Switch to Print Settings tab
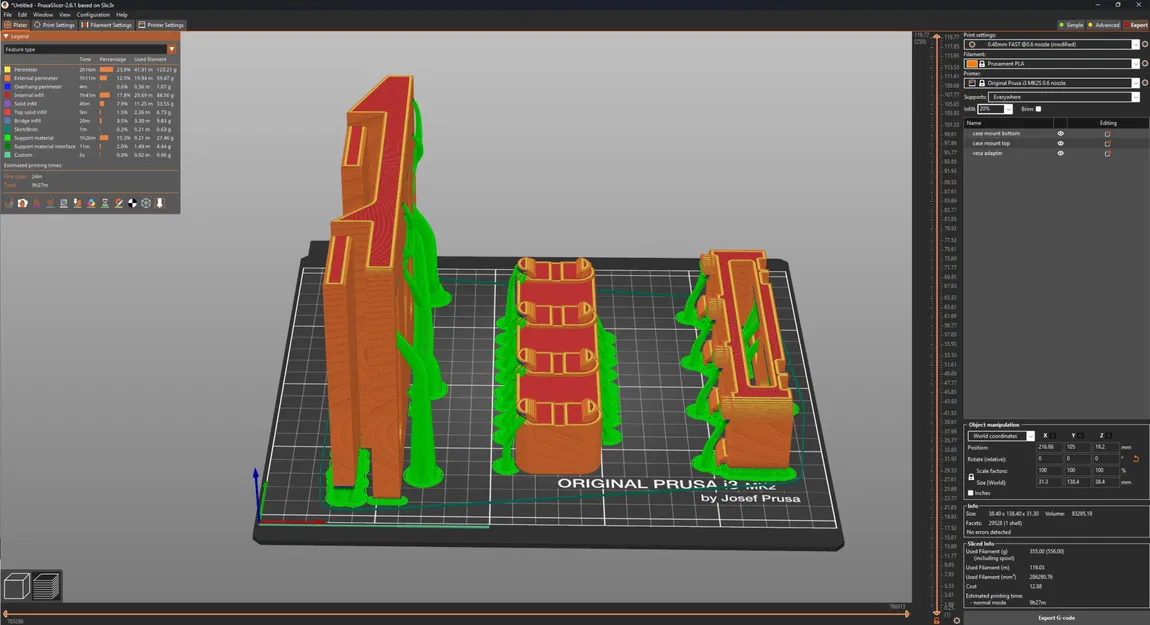 point(54,25)
